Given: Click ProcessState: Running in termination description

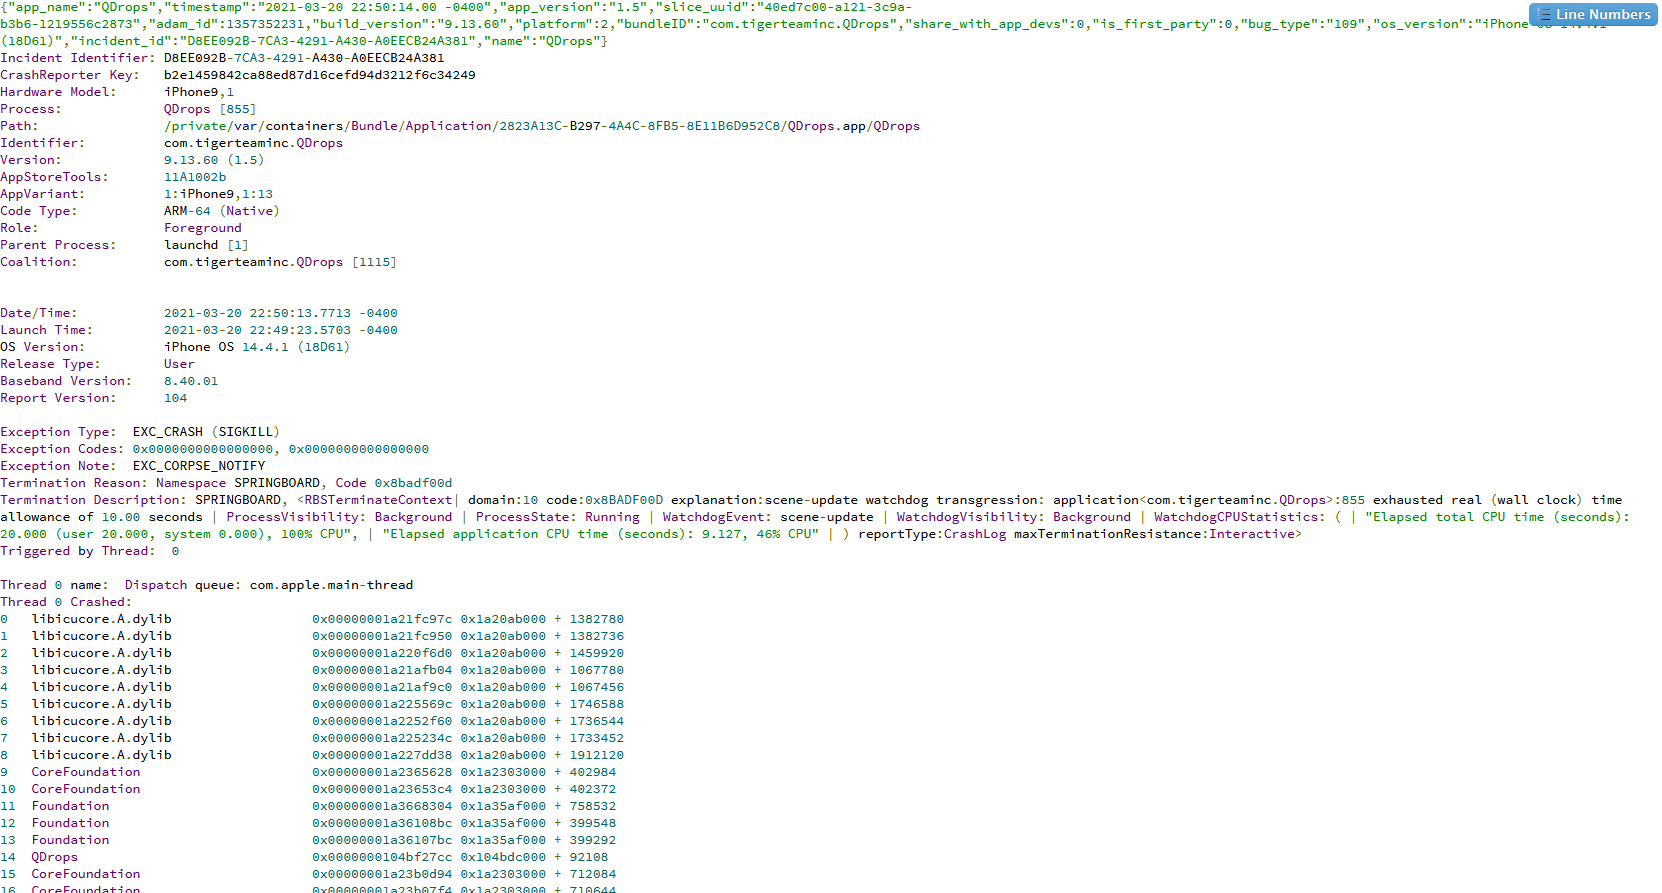Looking at the screenshot, I should point(558,517).
